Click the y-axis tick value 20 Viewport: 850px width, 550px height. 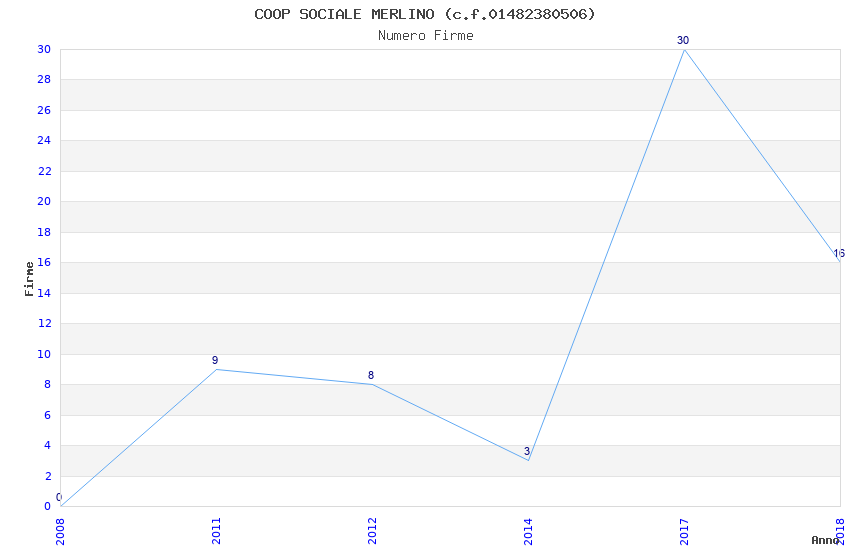[44, 201]
